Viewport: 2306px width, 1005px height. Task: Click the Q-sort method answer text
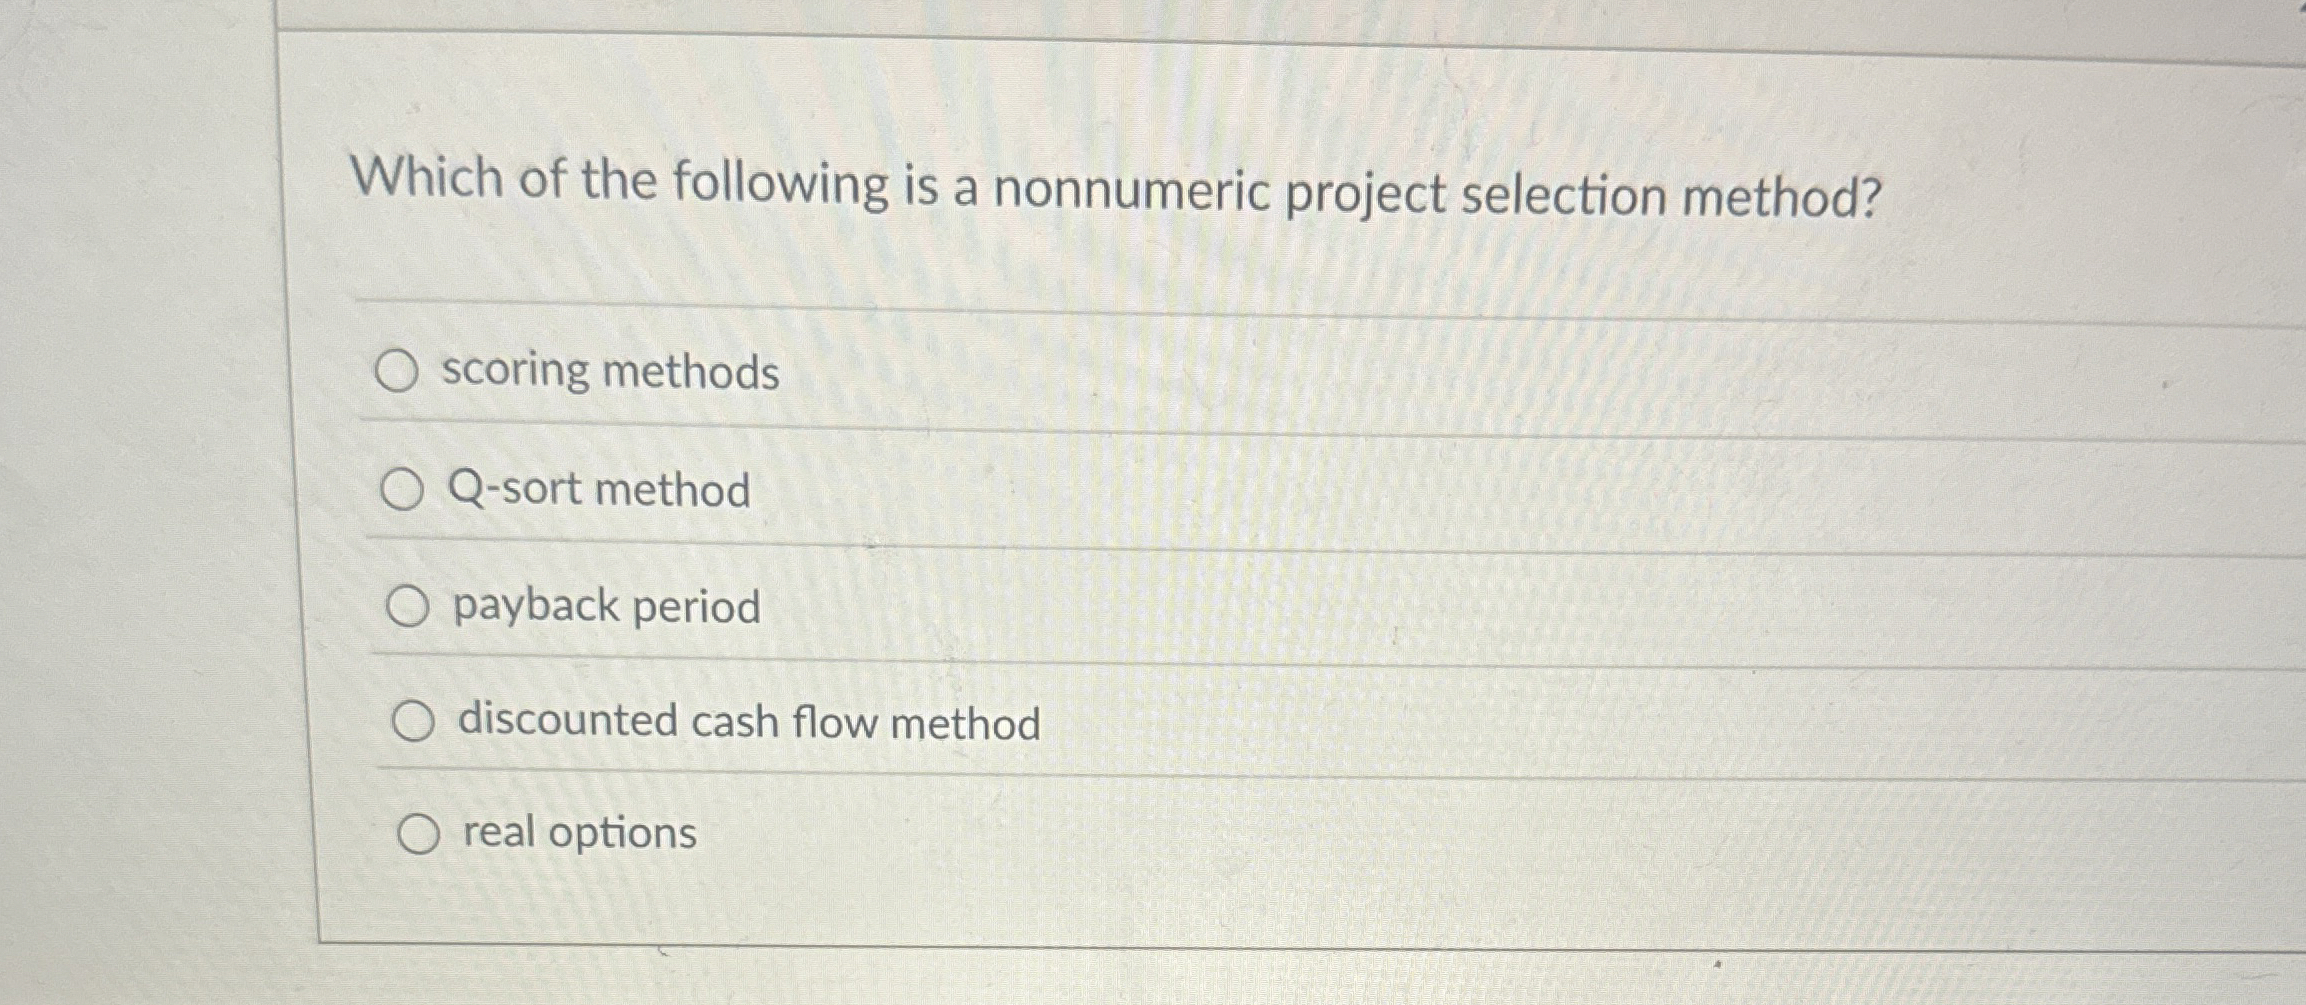pyautogui.click(x=600, y=490)
